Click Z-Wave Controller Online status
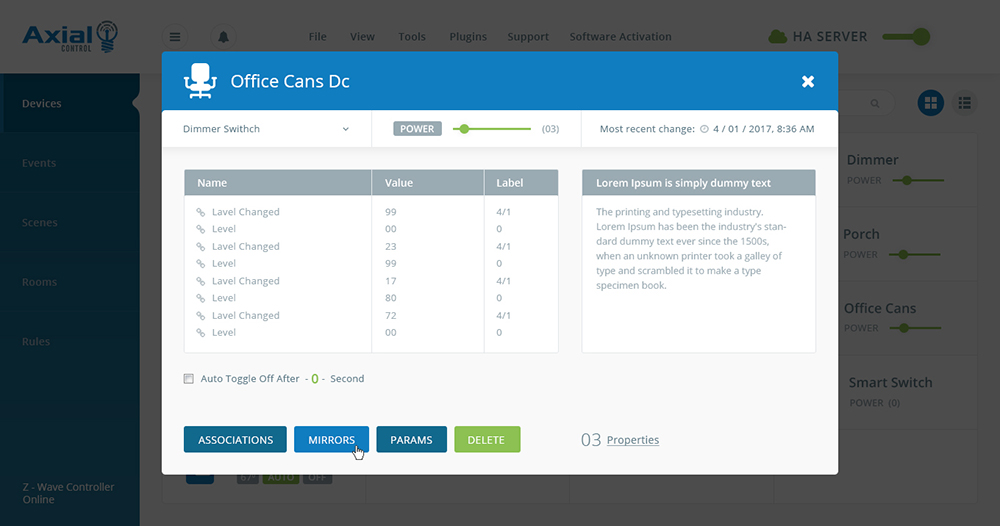Screen dimensions: 1000x526 pos(68,493)
